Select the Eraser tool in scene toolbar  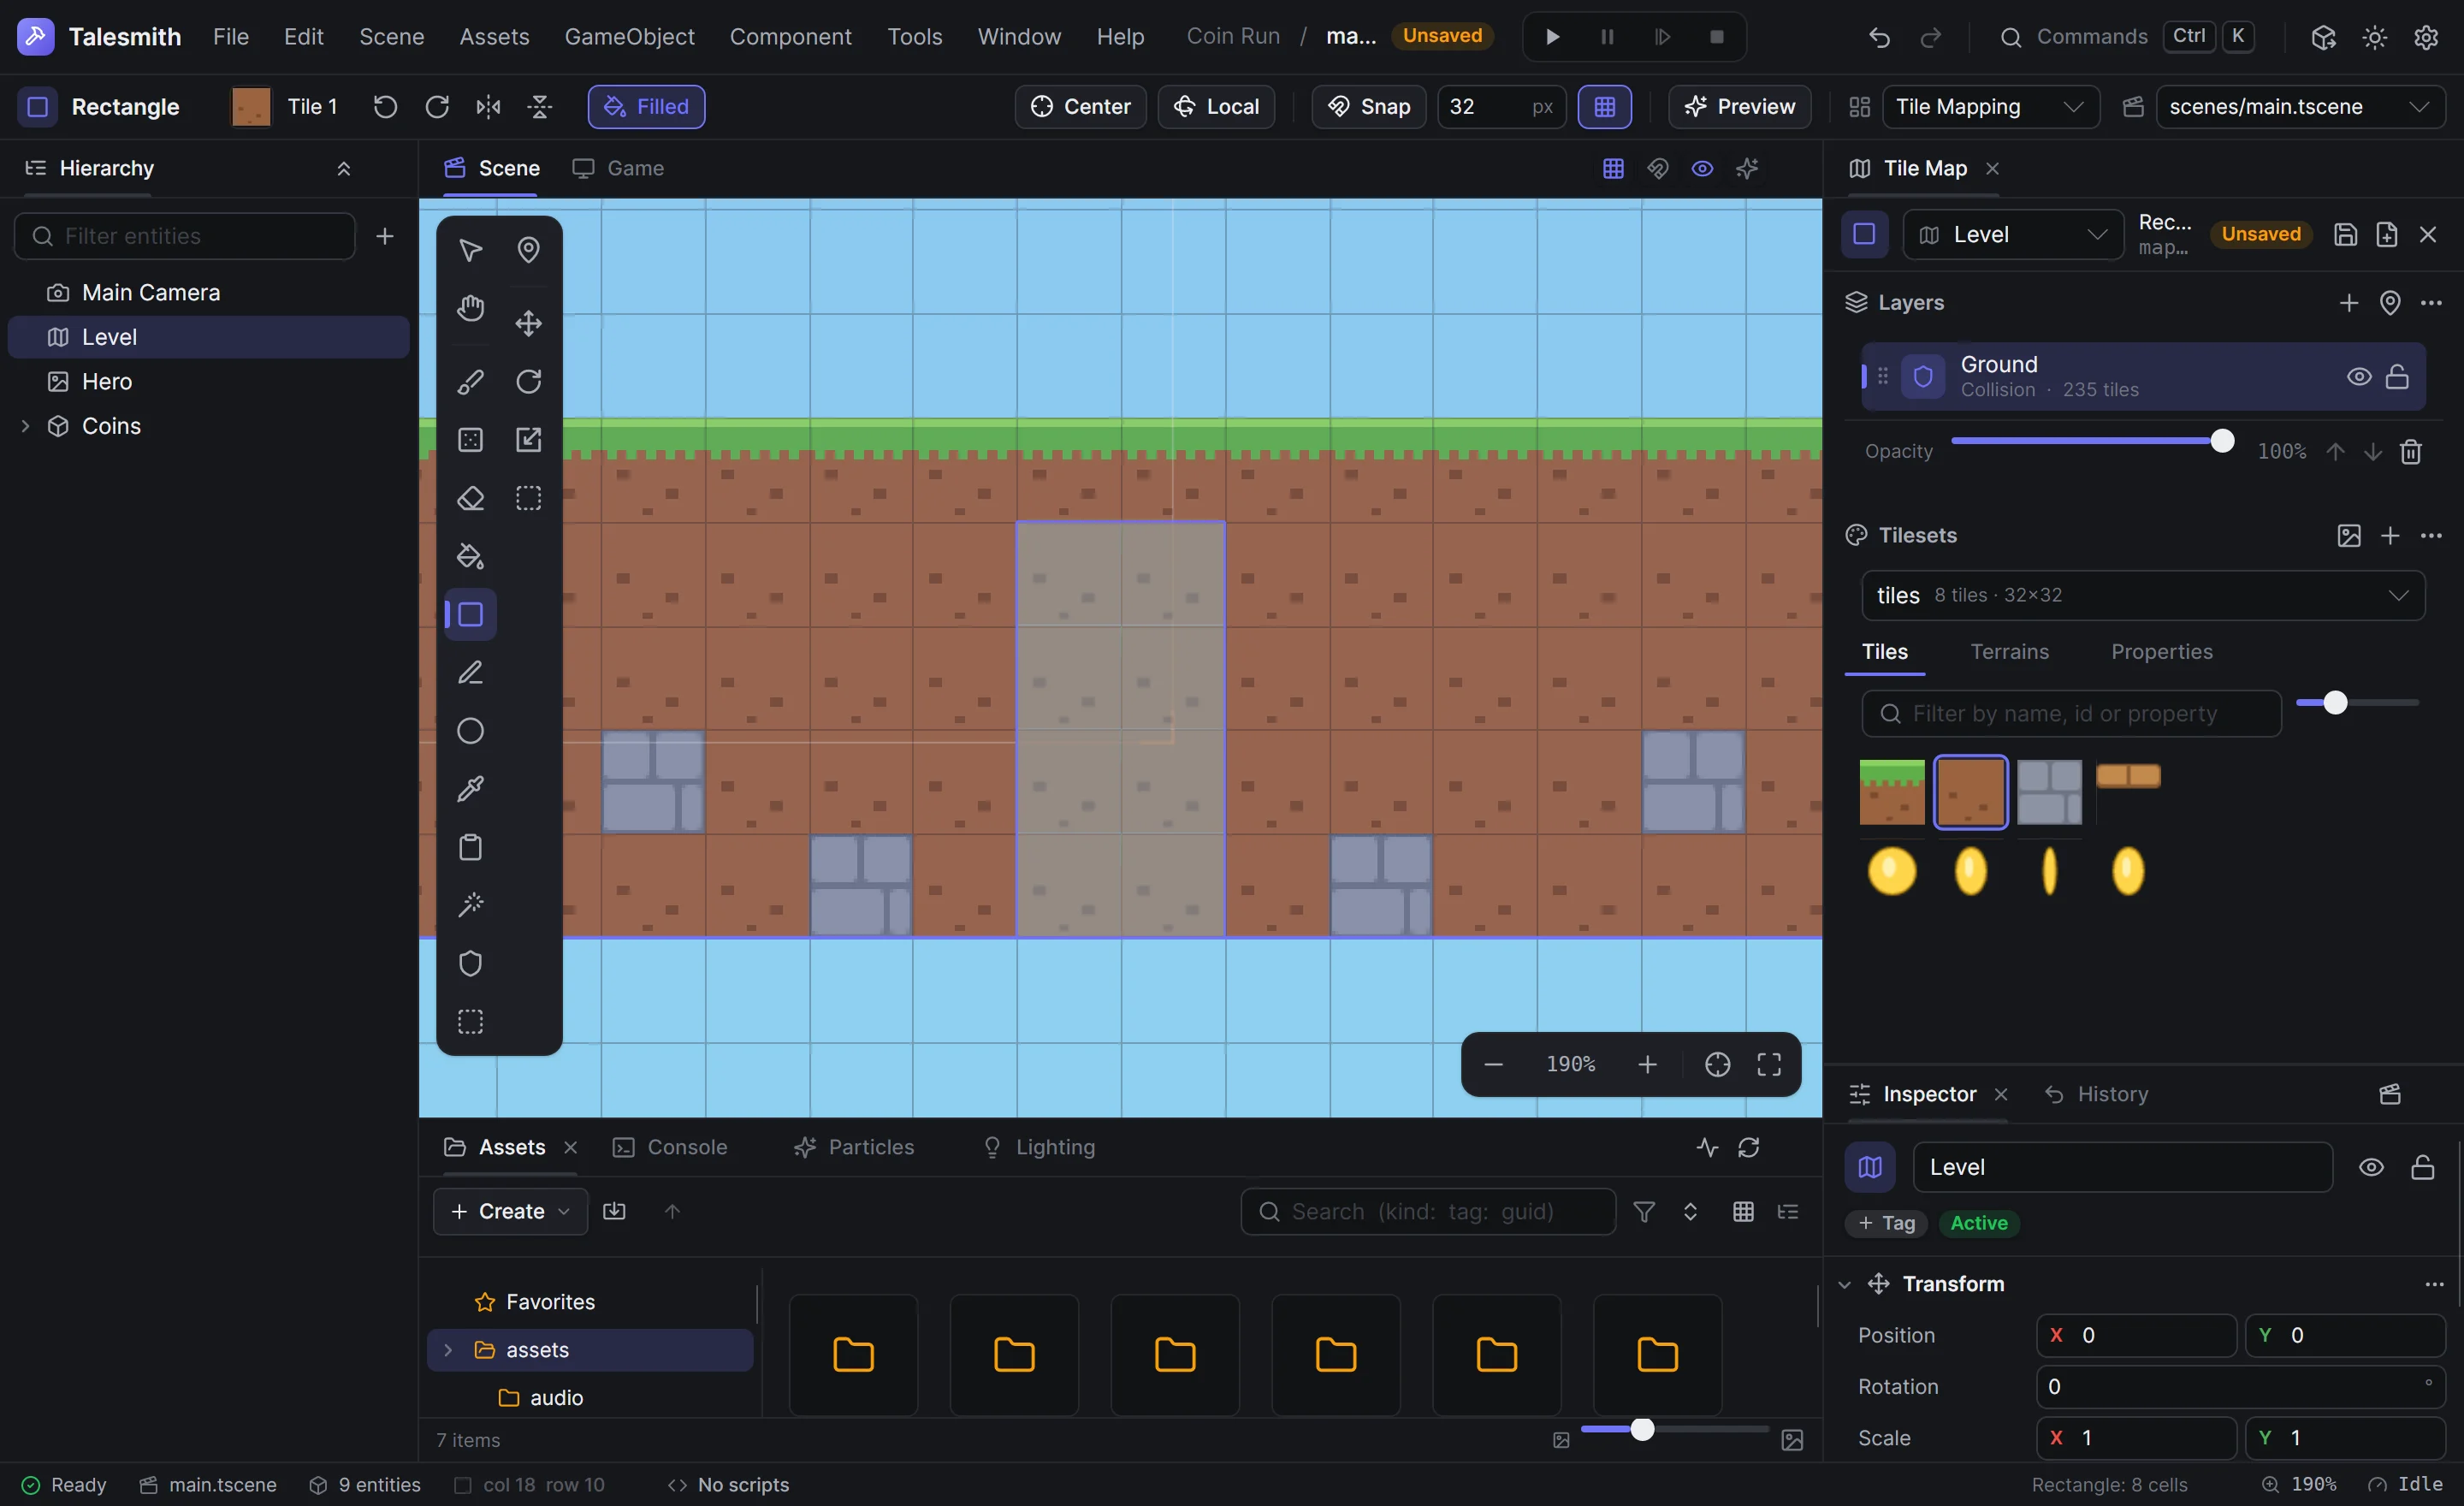tap(470, 498)
